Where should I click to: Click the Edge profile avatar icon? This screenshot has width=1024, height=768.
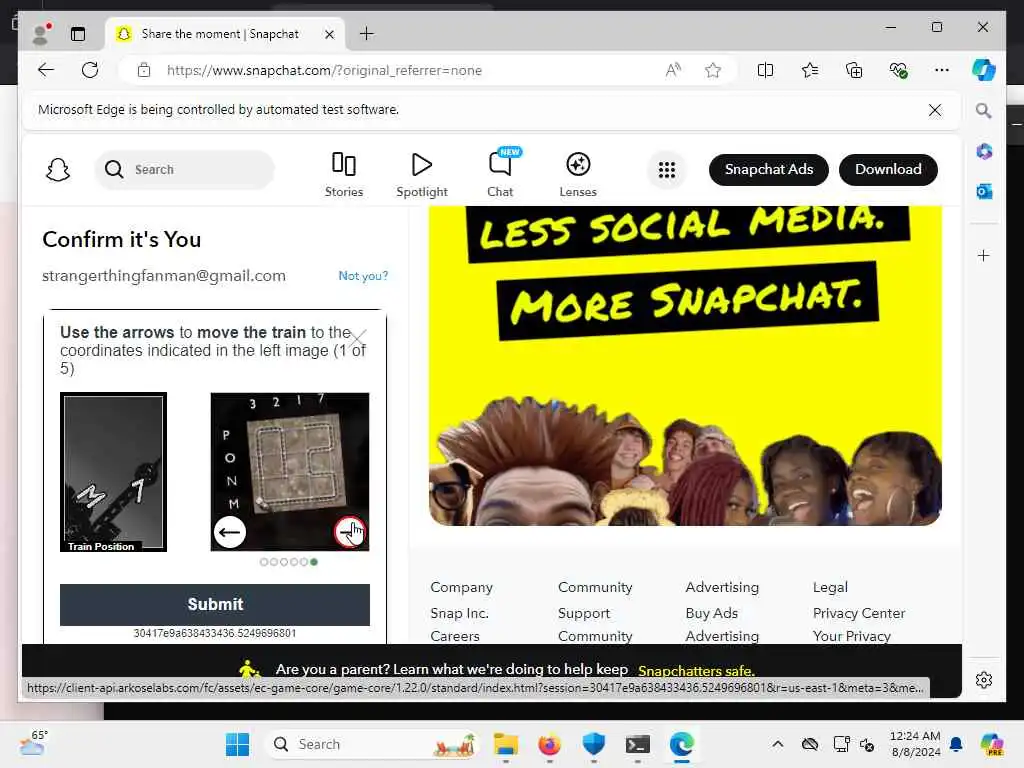(x=40, y=34)
